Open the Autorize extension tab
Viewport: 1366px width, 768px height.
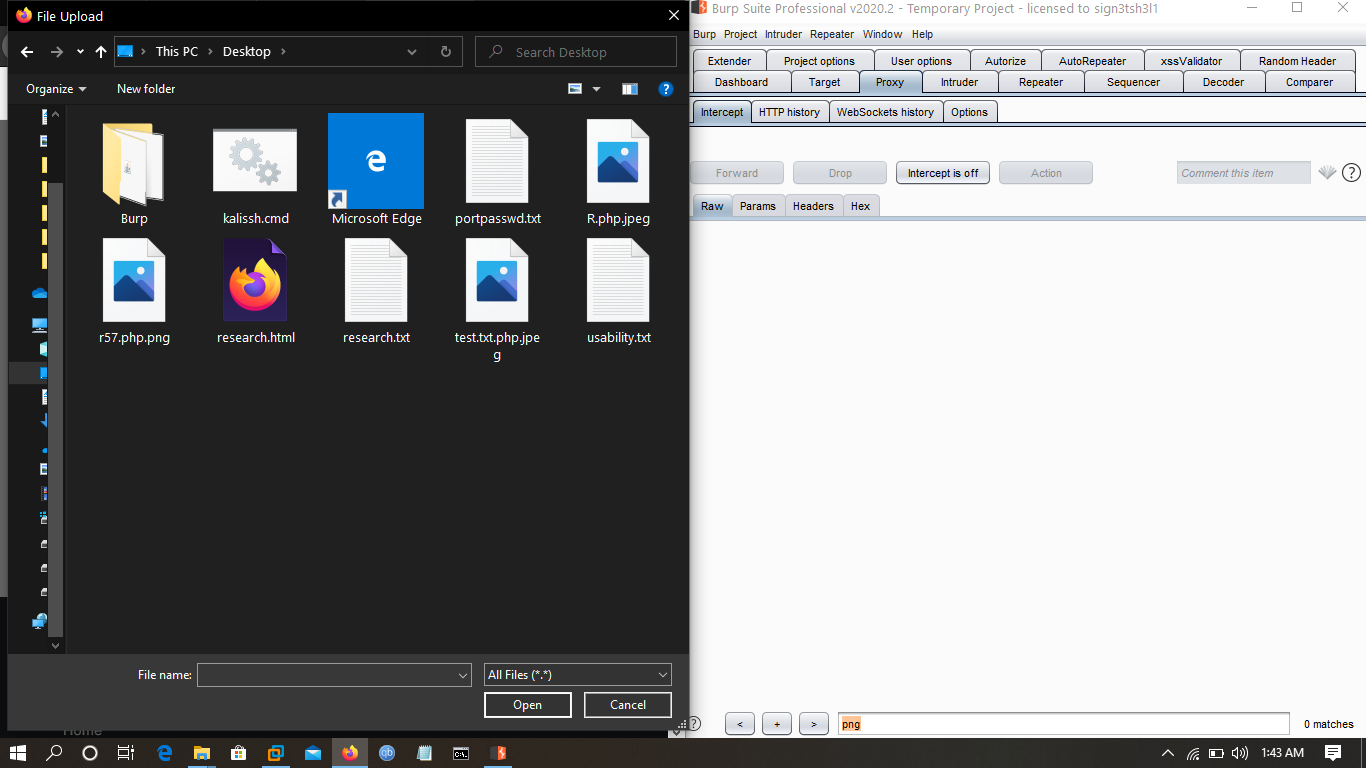point(1005,61)
